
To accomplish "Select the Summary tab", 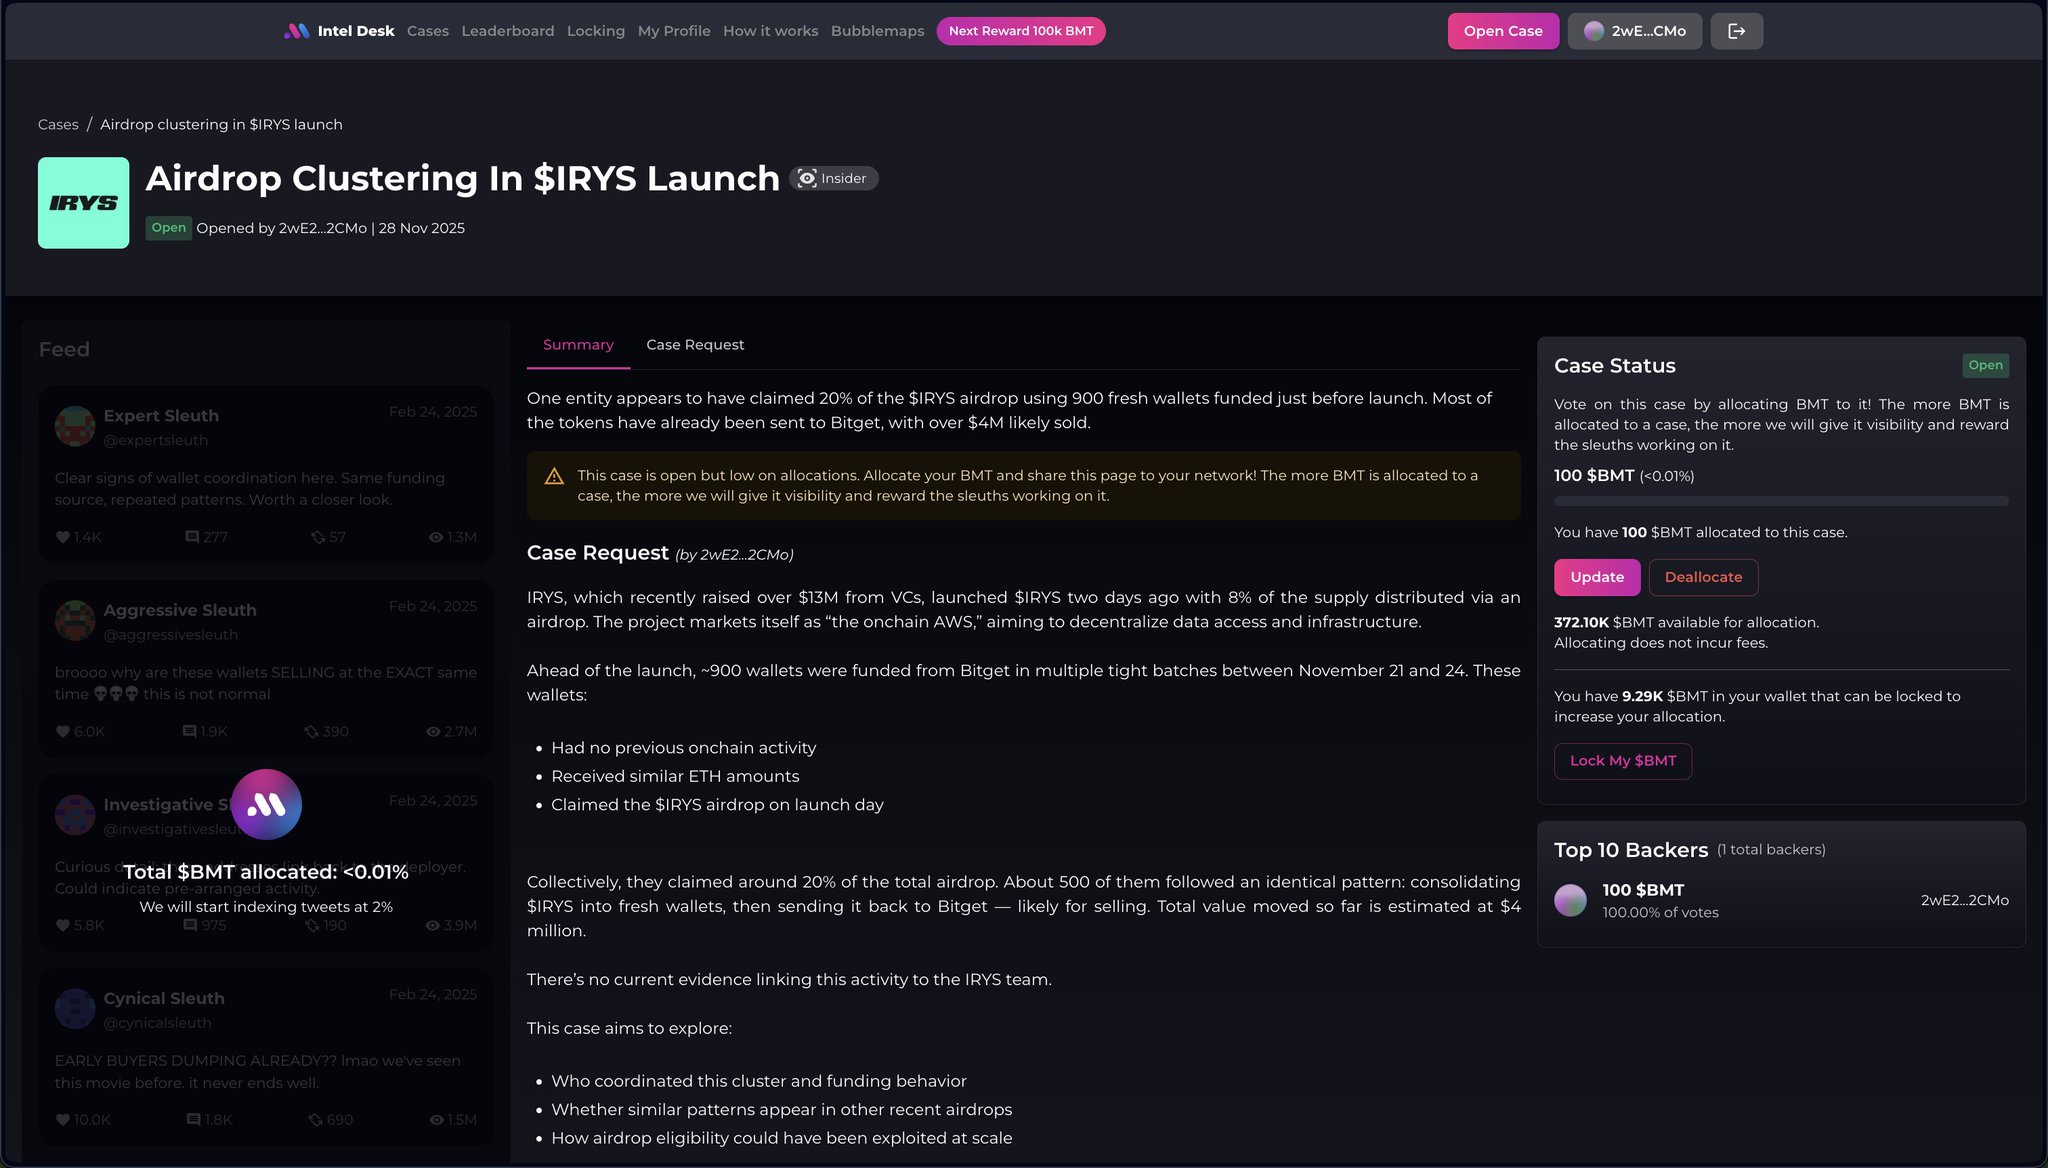I will [x=578, y=345].
